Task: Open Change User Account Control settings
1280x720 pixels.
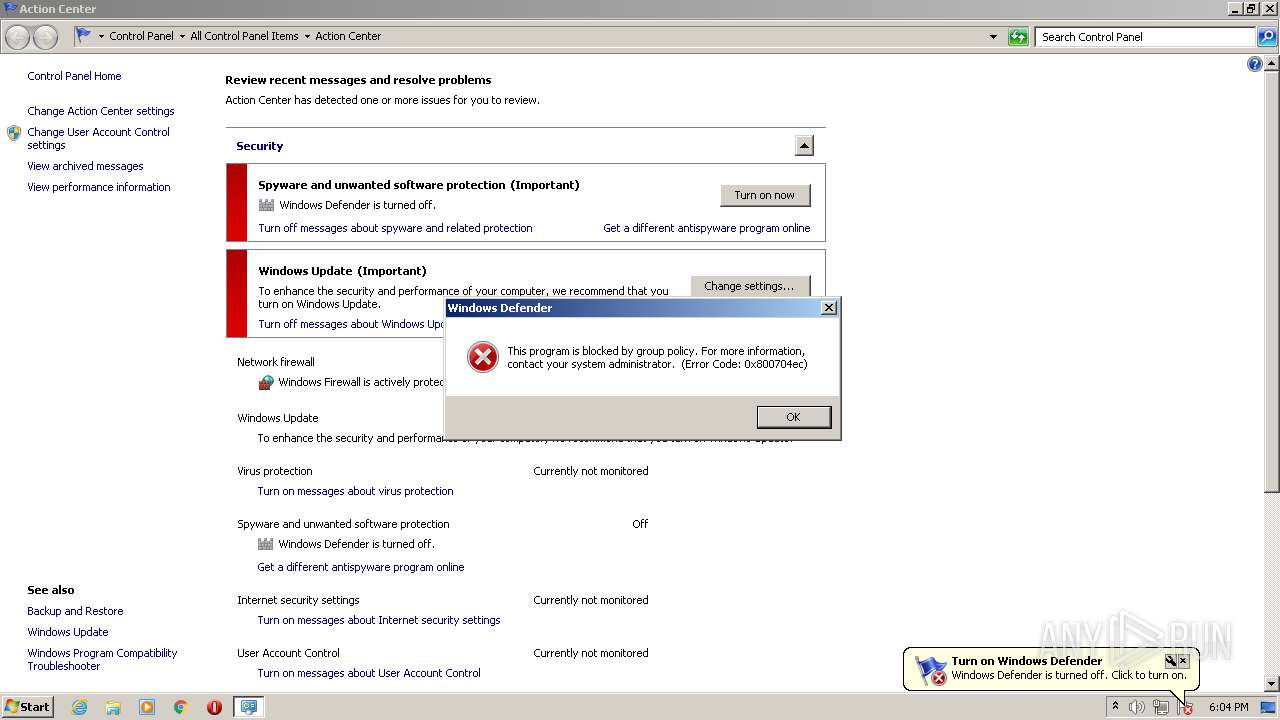Action: pos(98,138)
